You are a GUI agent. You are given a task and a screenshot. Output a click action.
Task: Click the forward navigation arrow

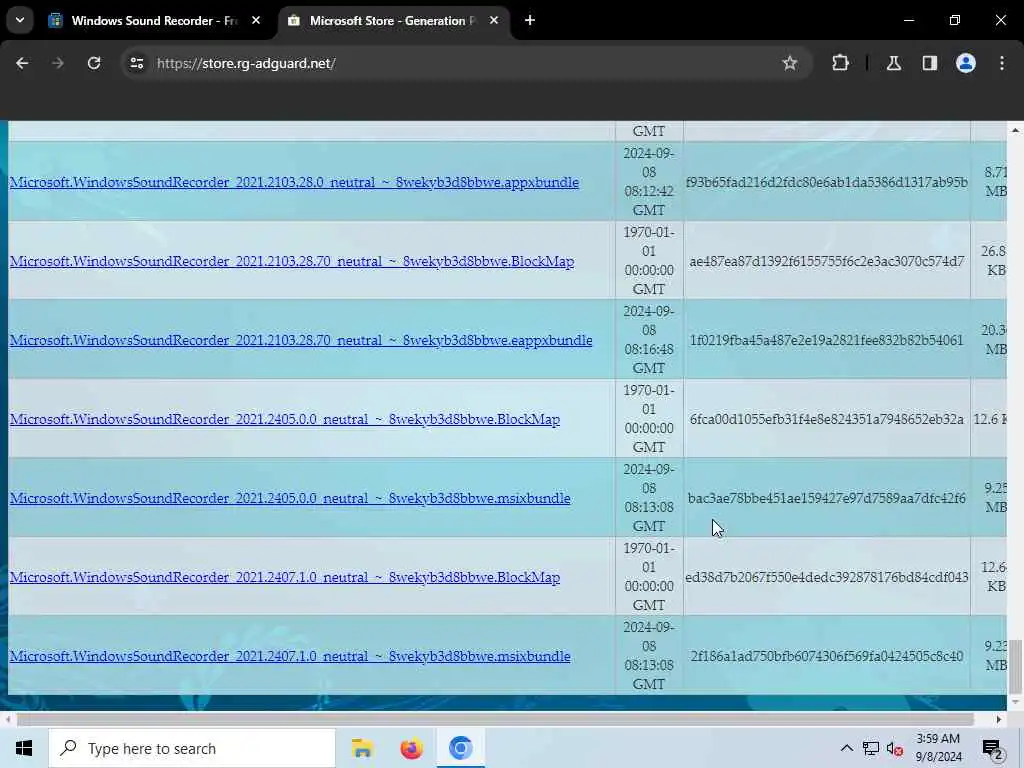coord(57,63)
